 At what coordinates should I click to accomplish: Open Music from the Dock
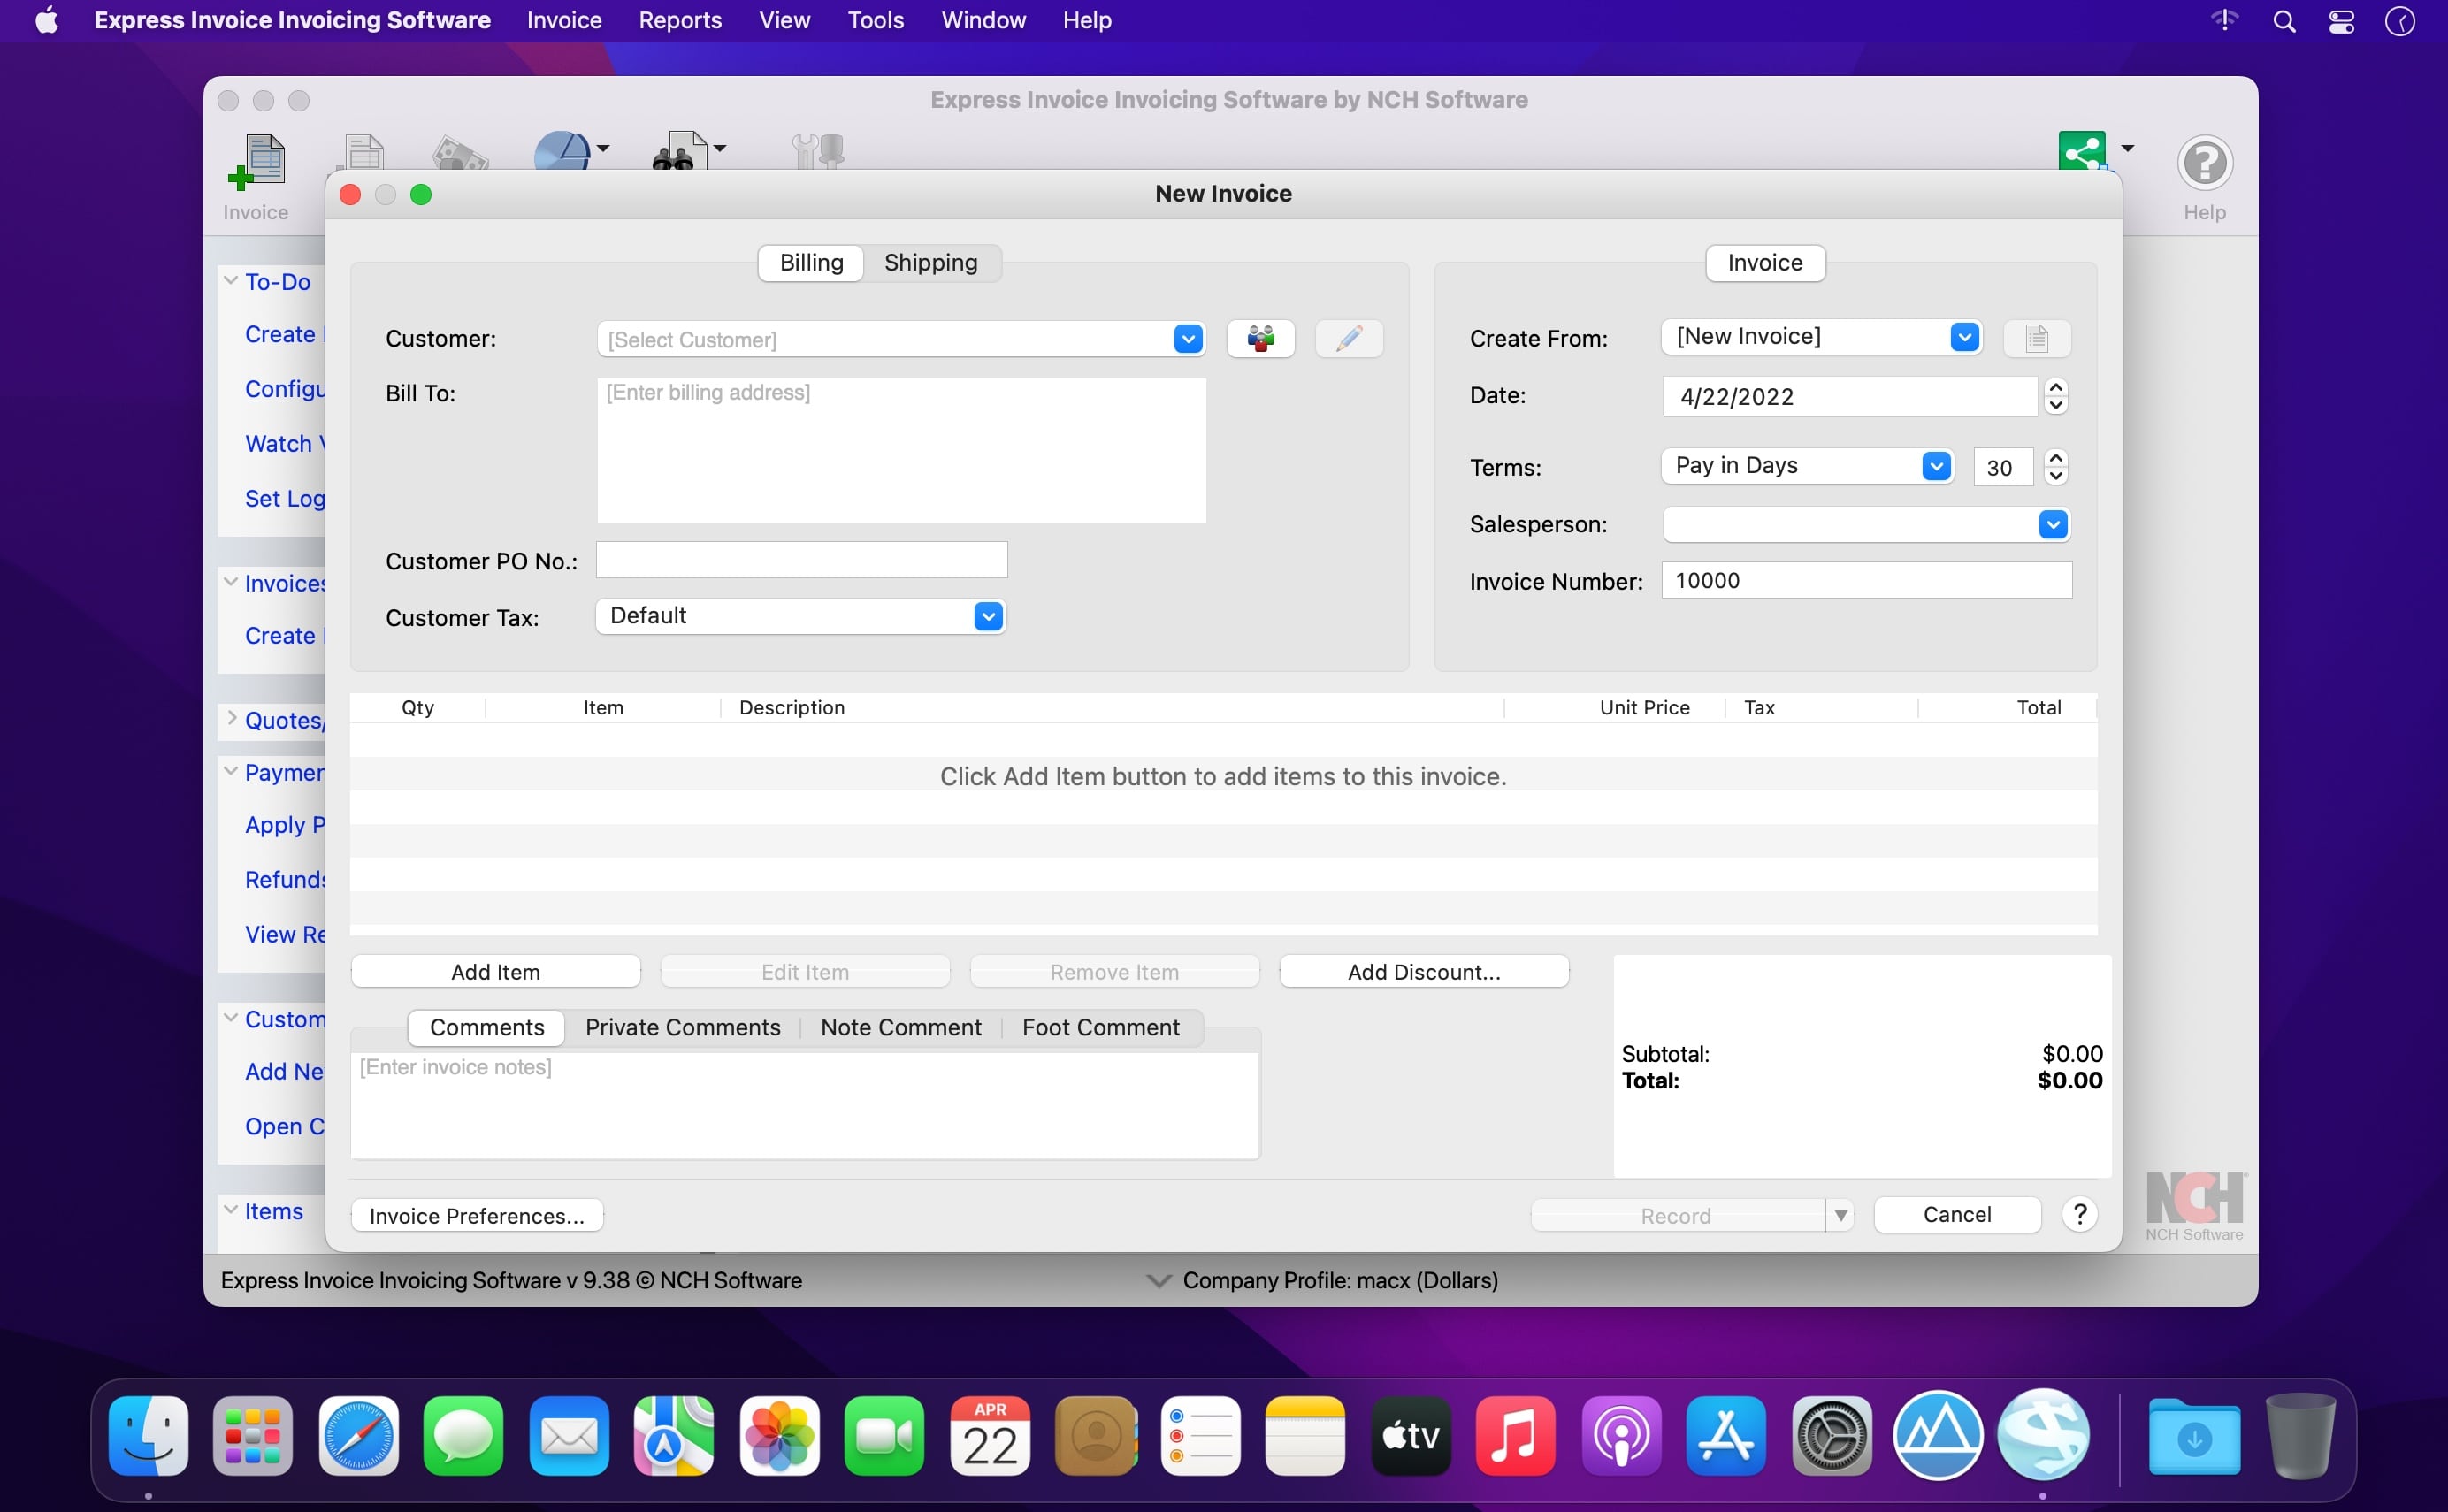(1516, 1436)
